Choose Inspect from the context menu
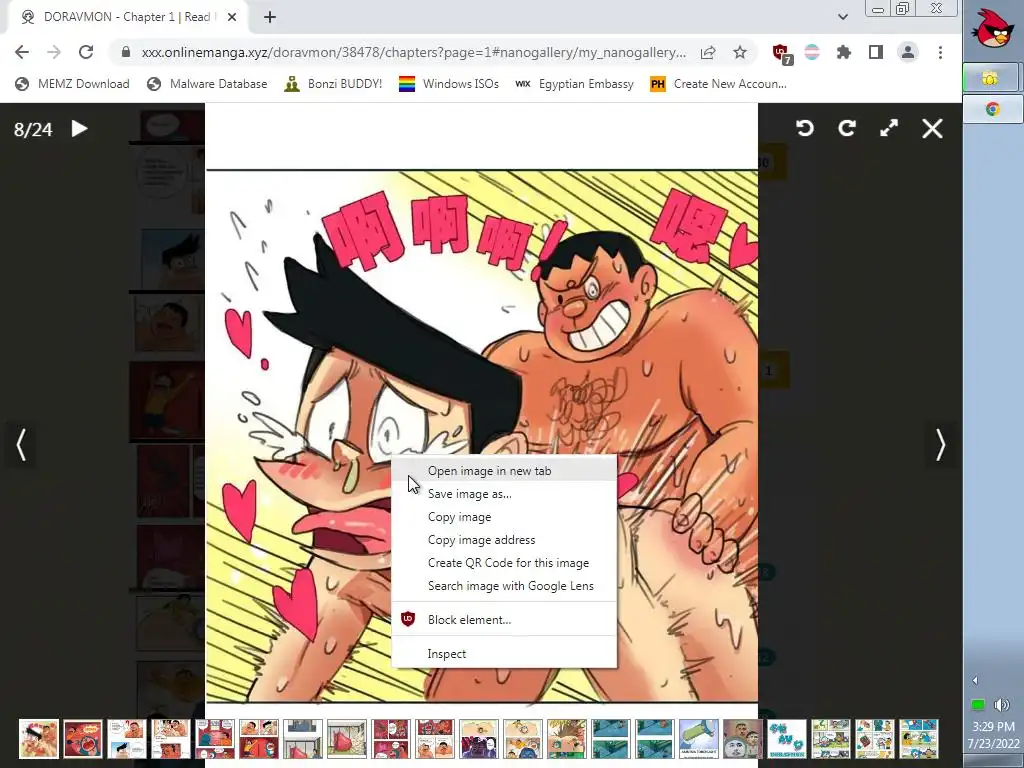Viewport: 1024px width, 768px height. pyautogui.click(x=504, y=653)
